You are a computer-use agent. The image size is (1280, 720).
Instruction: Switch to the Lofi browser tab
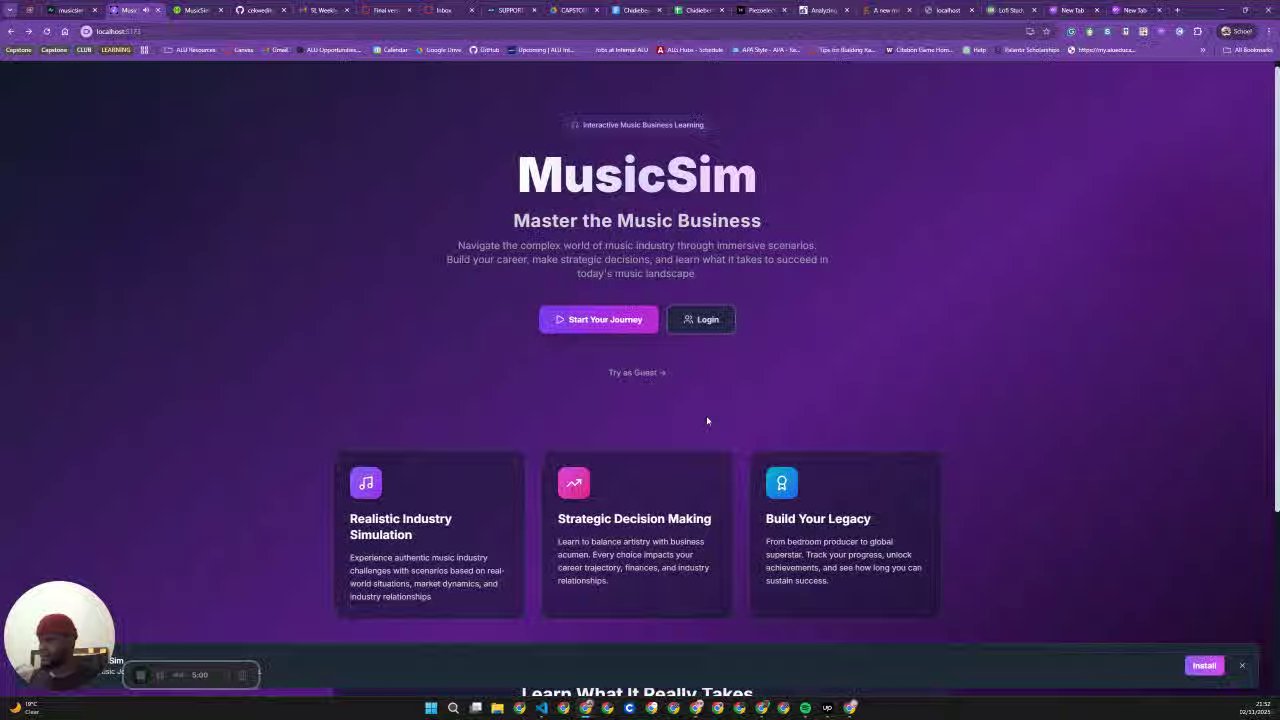click(1010, 10)
